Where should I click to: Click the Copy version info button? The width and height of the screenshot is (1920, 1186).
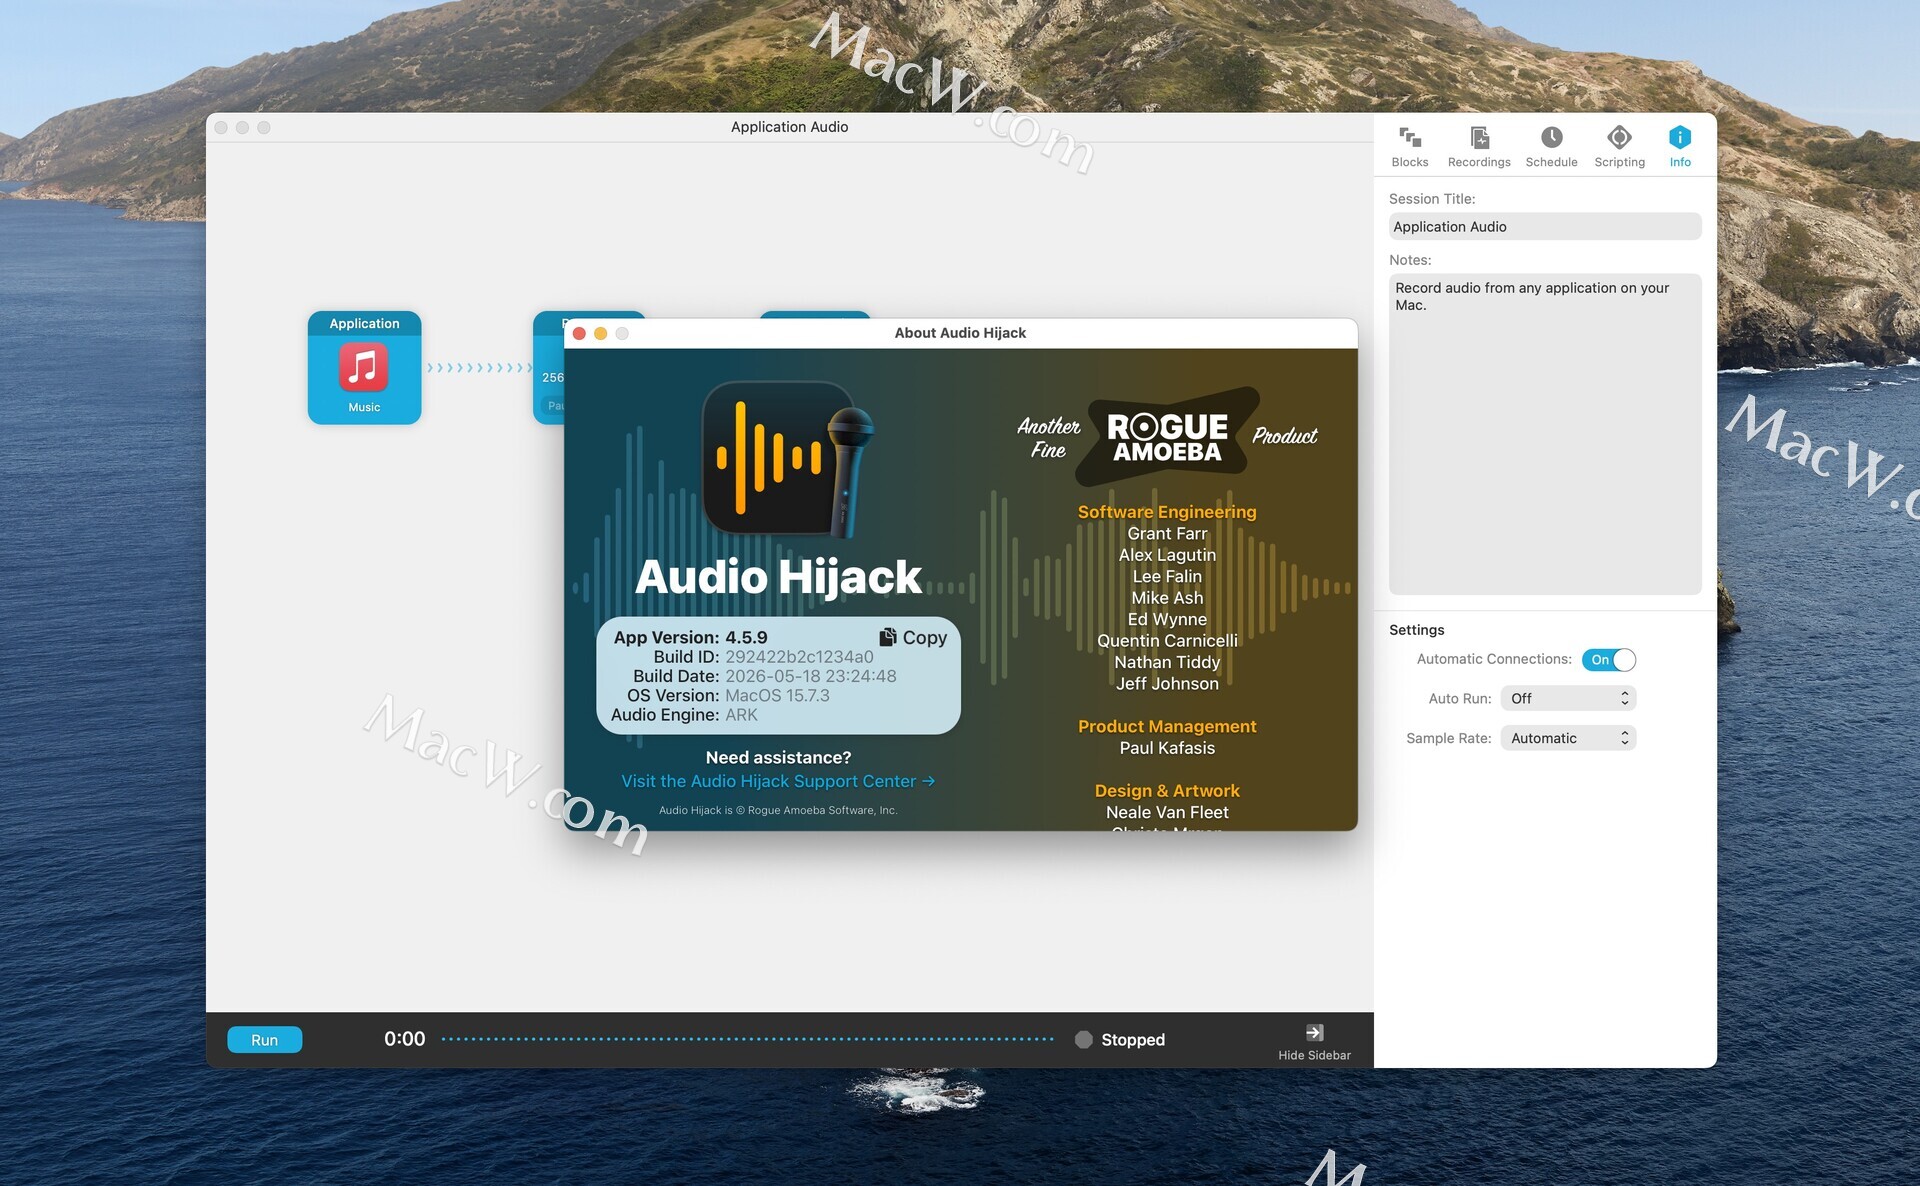click(x=913, y=637)
